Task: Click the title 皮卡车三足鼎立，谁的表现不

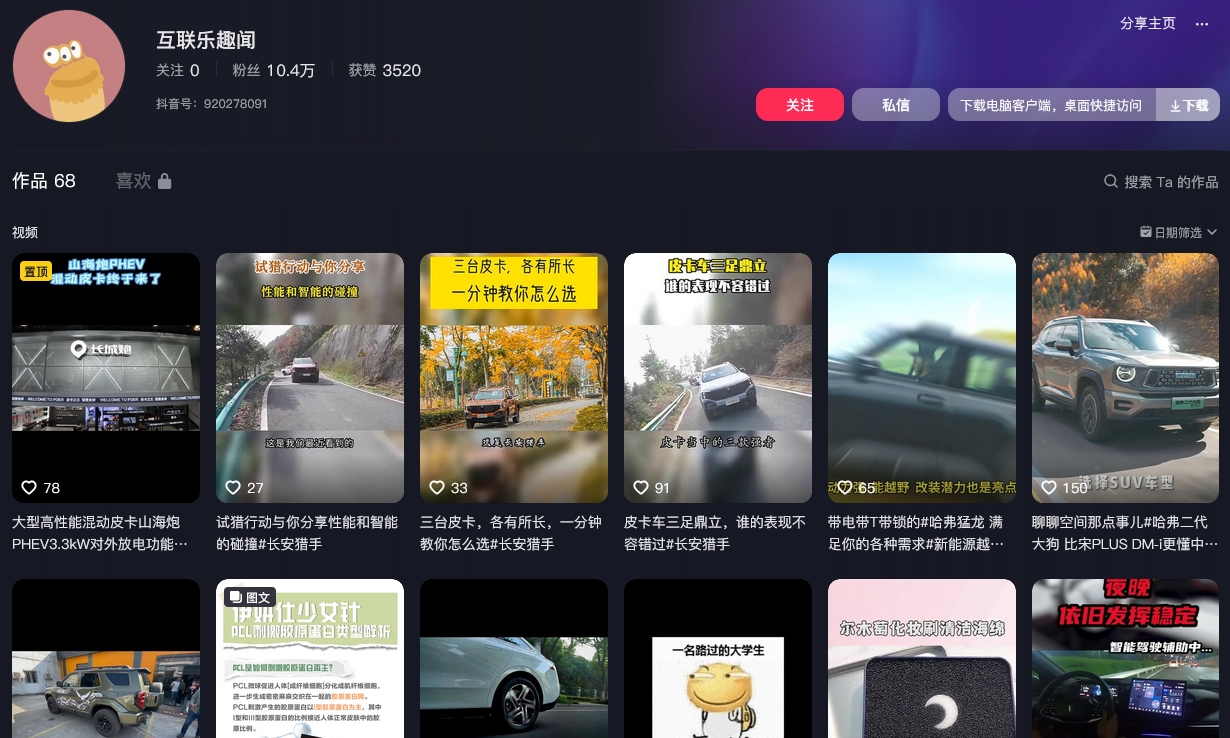Action: 715,533
